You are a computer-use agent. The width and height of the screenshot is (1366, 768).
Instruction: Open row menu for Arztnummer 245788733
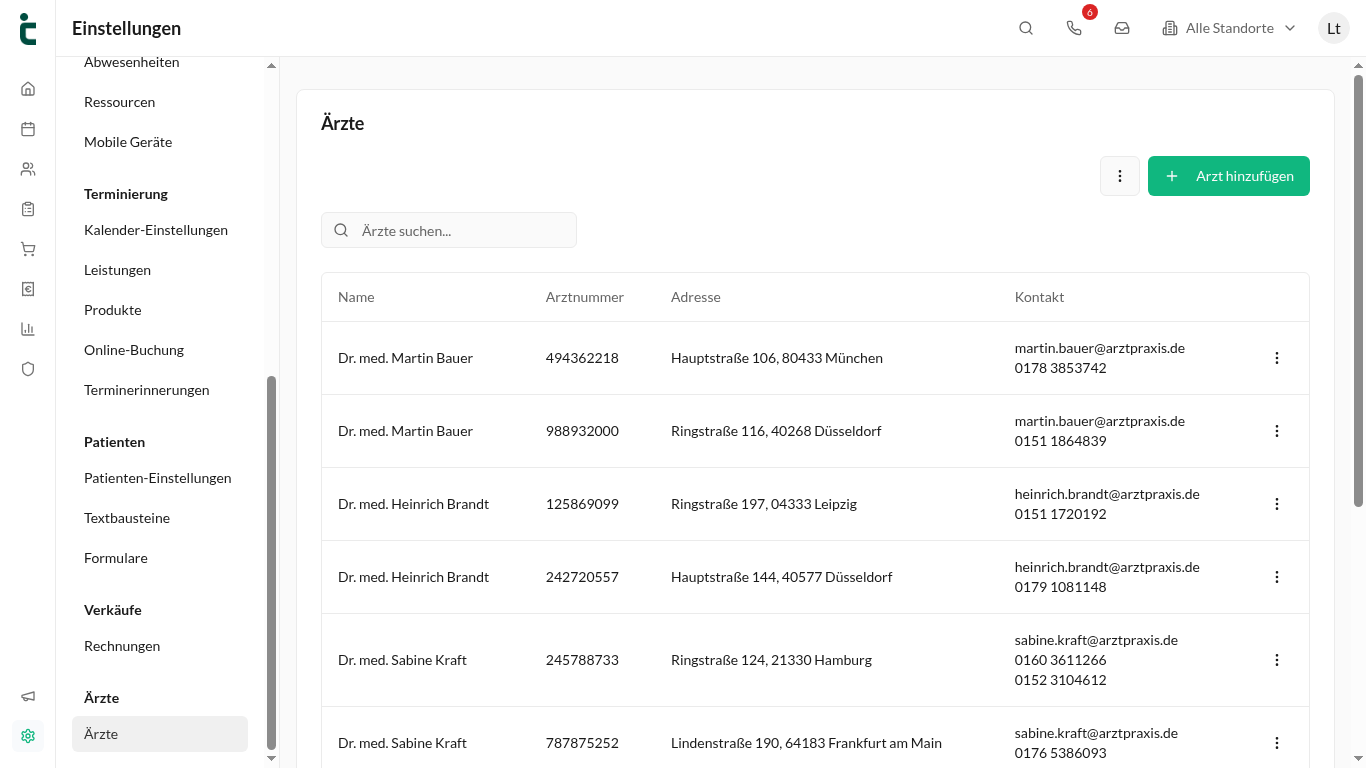tap(1277, 660)
